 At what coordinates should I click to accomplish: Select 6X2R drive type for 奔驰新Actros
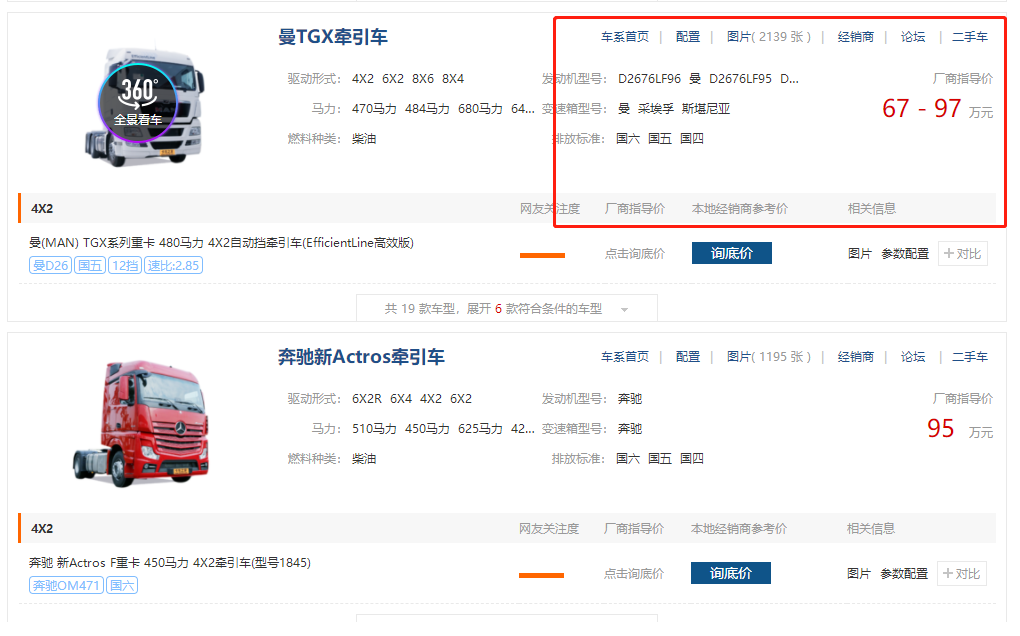click(367, 399)
